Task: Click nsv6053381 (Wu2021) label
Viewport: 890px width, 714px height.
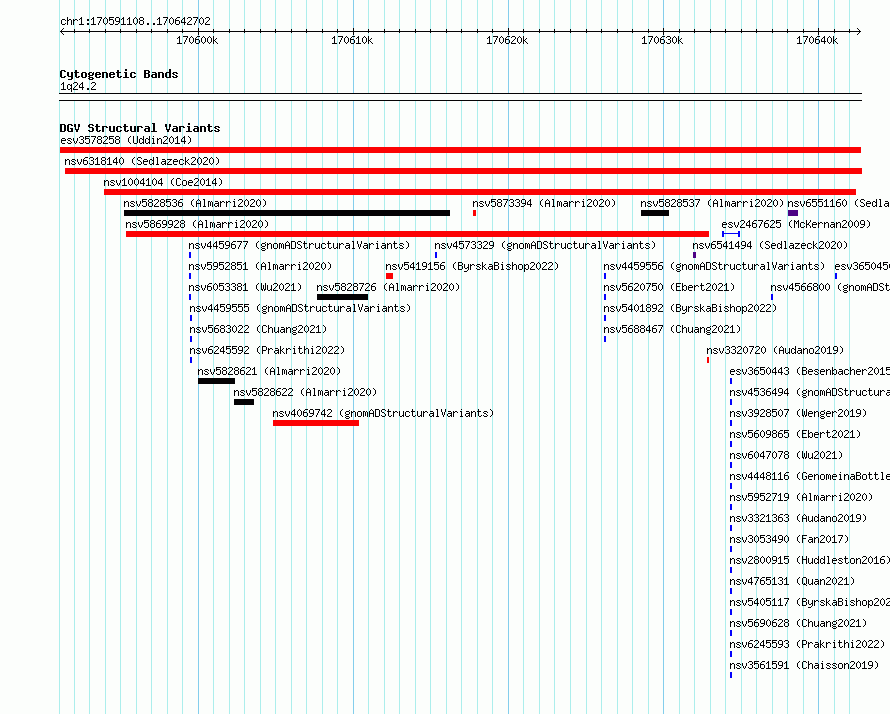Action: click(245, 287)
